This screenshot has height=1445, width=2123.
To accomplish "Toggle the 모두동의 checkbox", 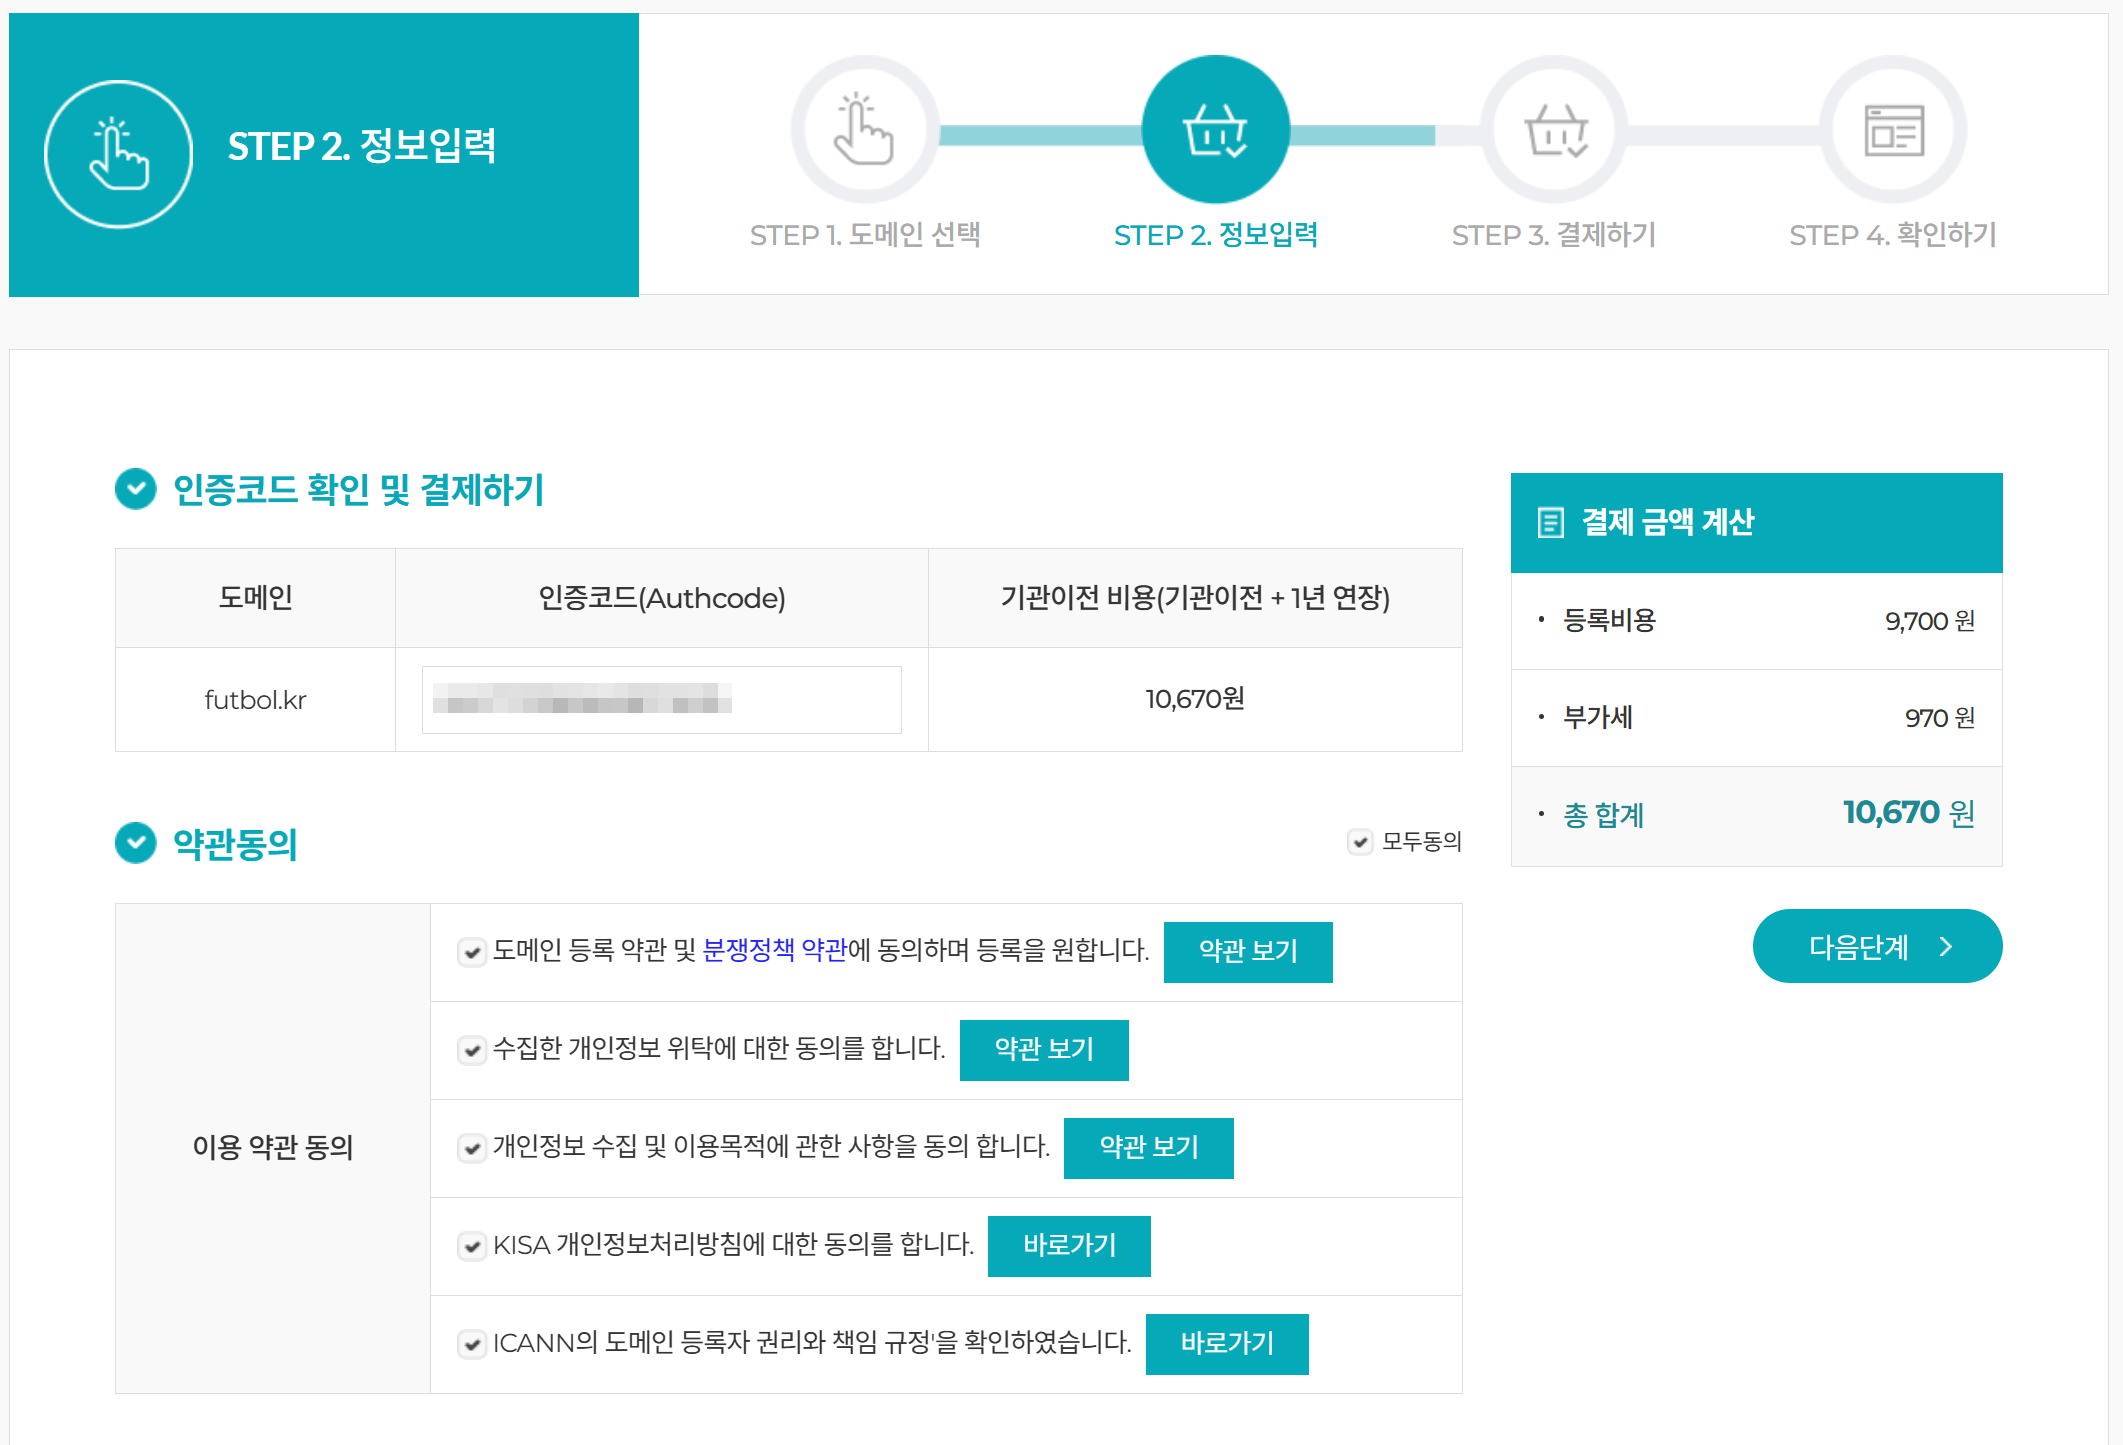I will [x=1360, y=842].
